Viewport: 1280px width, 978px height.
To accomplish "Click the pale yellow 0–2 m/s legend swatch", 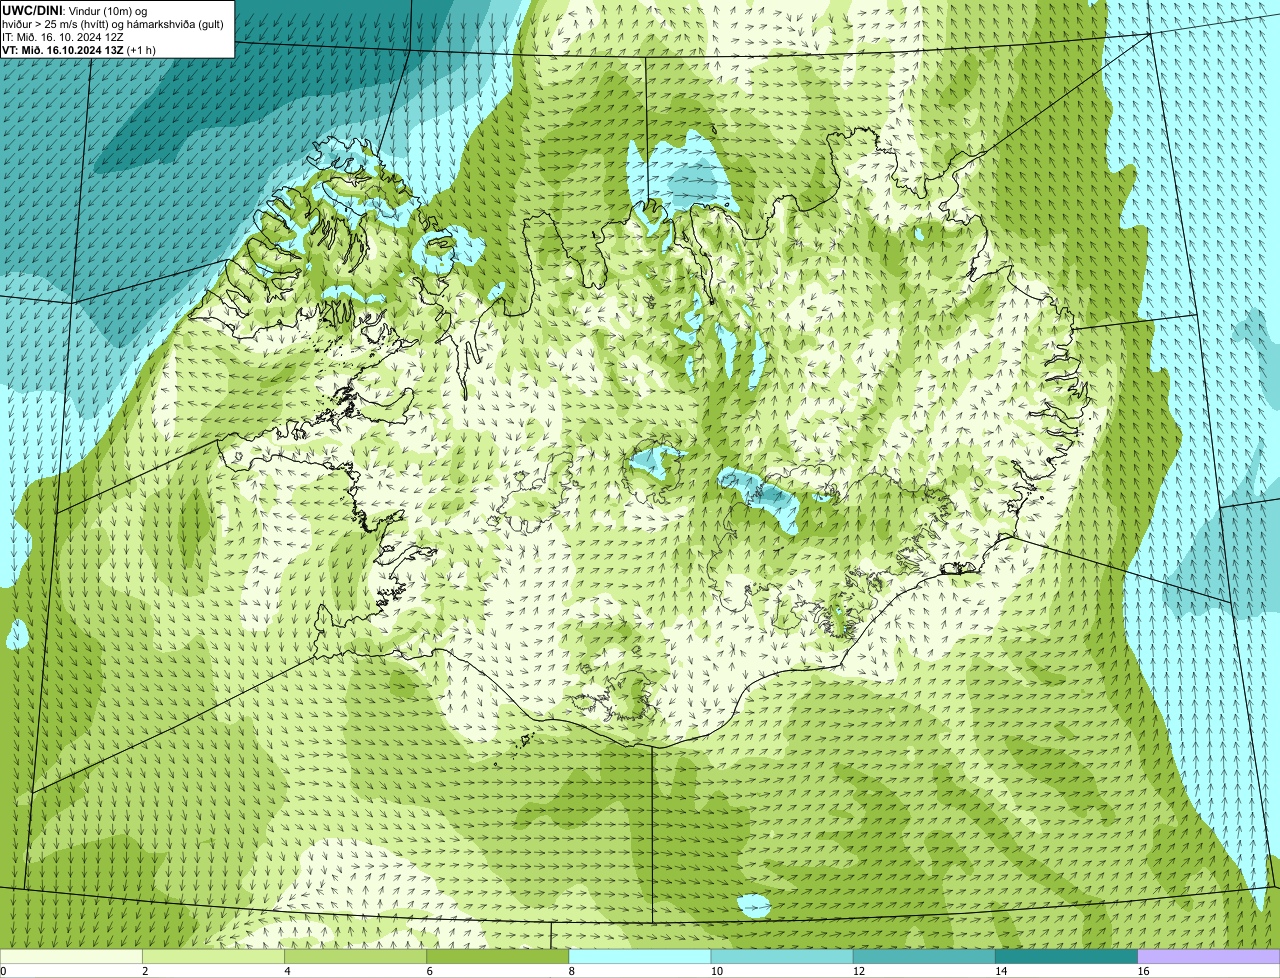I will [71, 956].
